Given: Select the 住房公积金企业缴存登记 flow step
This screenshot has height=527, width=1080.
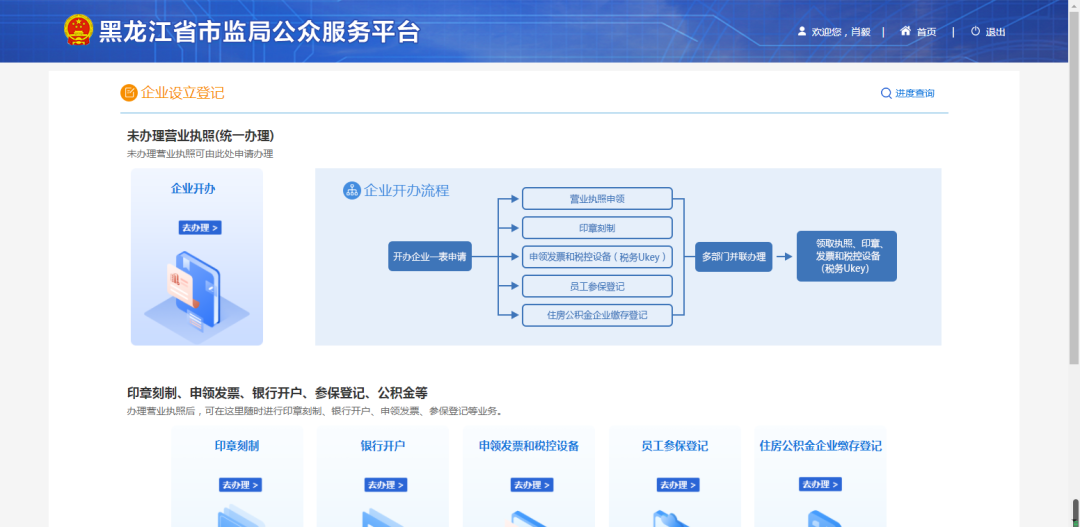Looking at the screenshot, I should (x=597, y=315).
